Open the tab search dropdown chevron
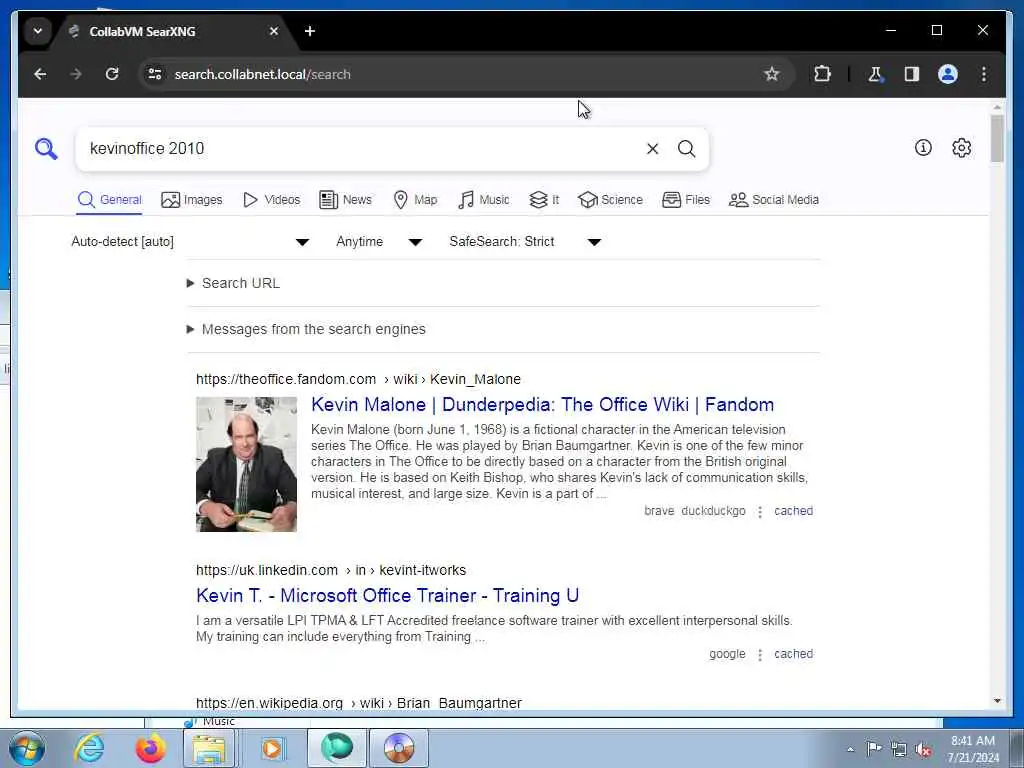The width and height of the screenshot is (1024, 768). click(x=38, y=31)
